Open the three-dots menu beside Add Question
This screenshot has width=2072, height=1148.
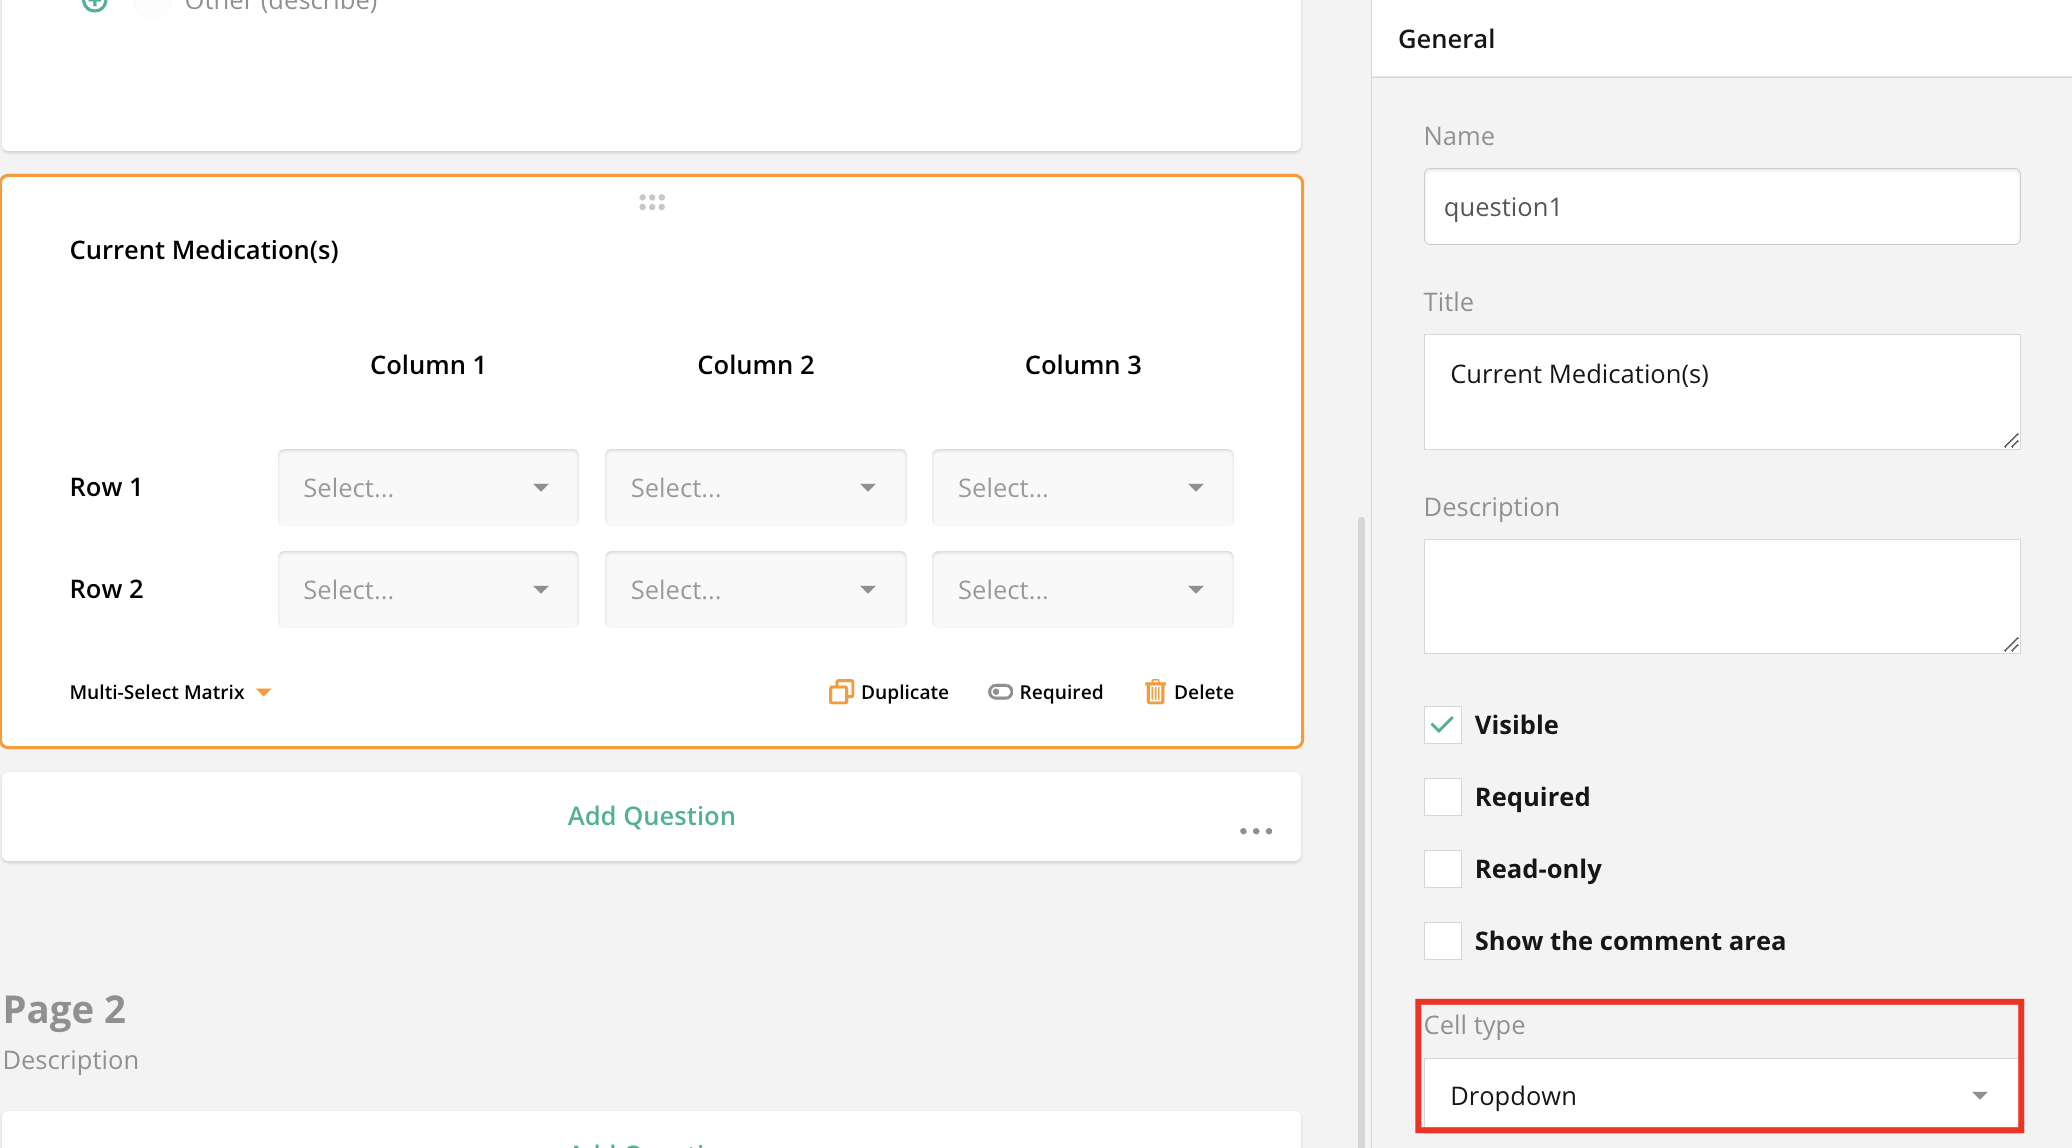pos(1256,831)
